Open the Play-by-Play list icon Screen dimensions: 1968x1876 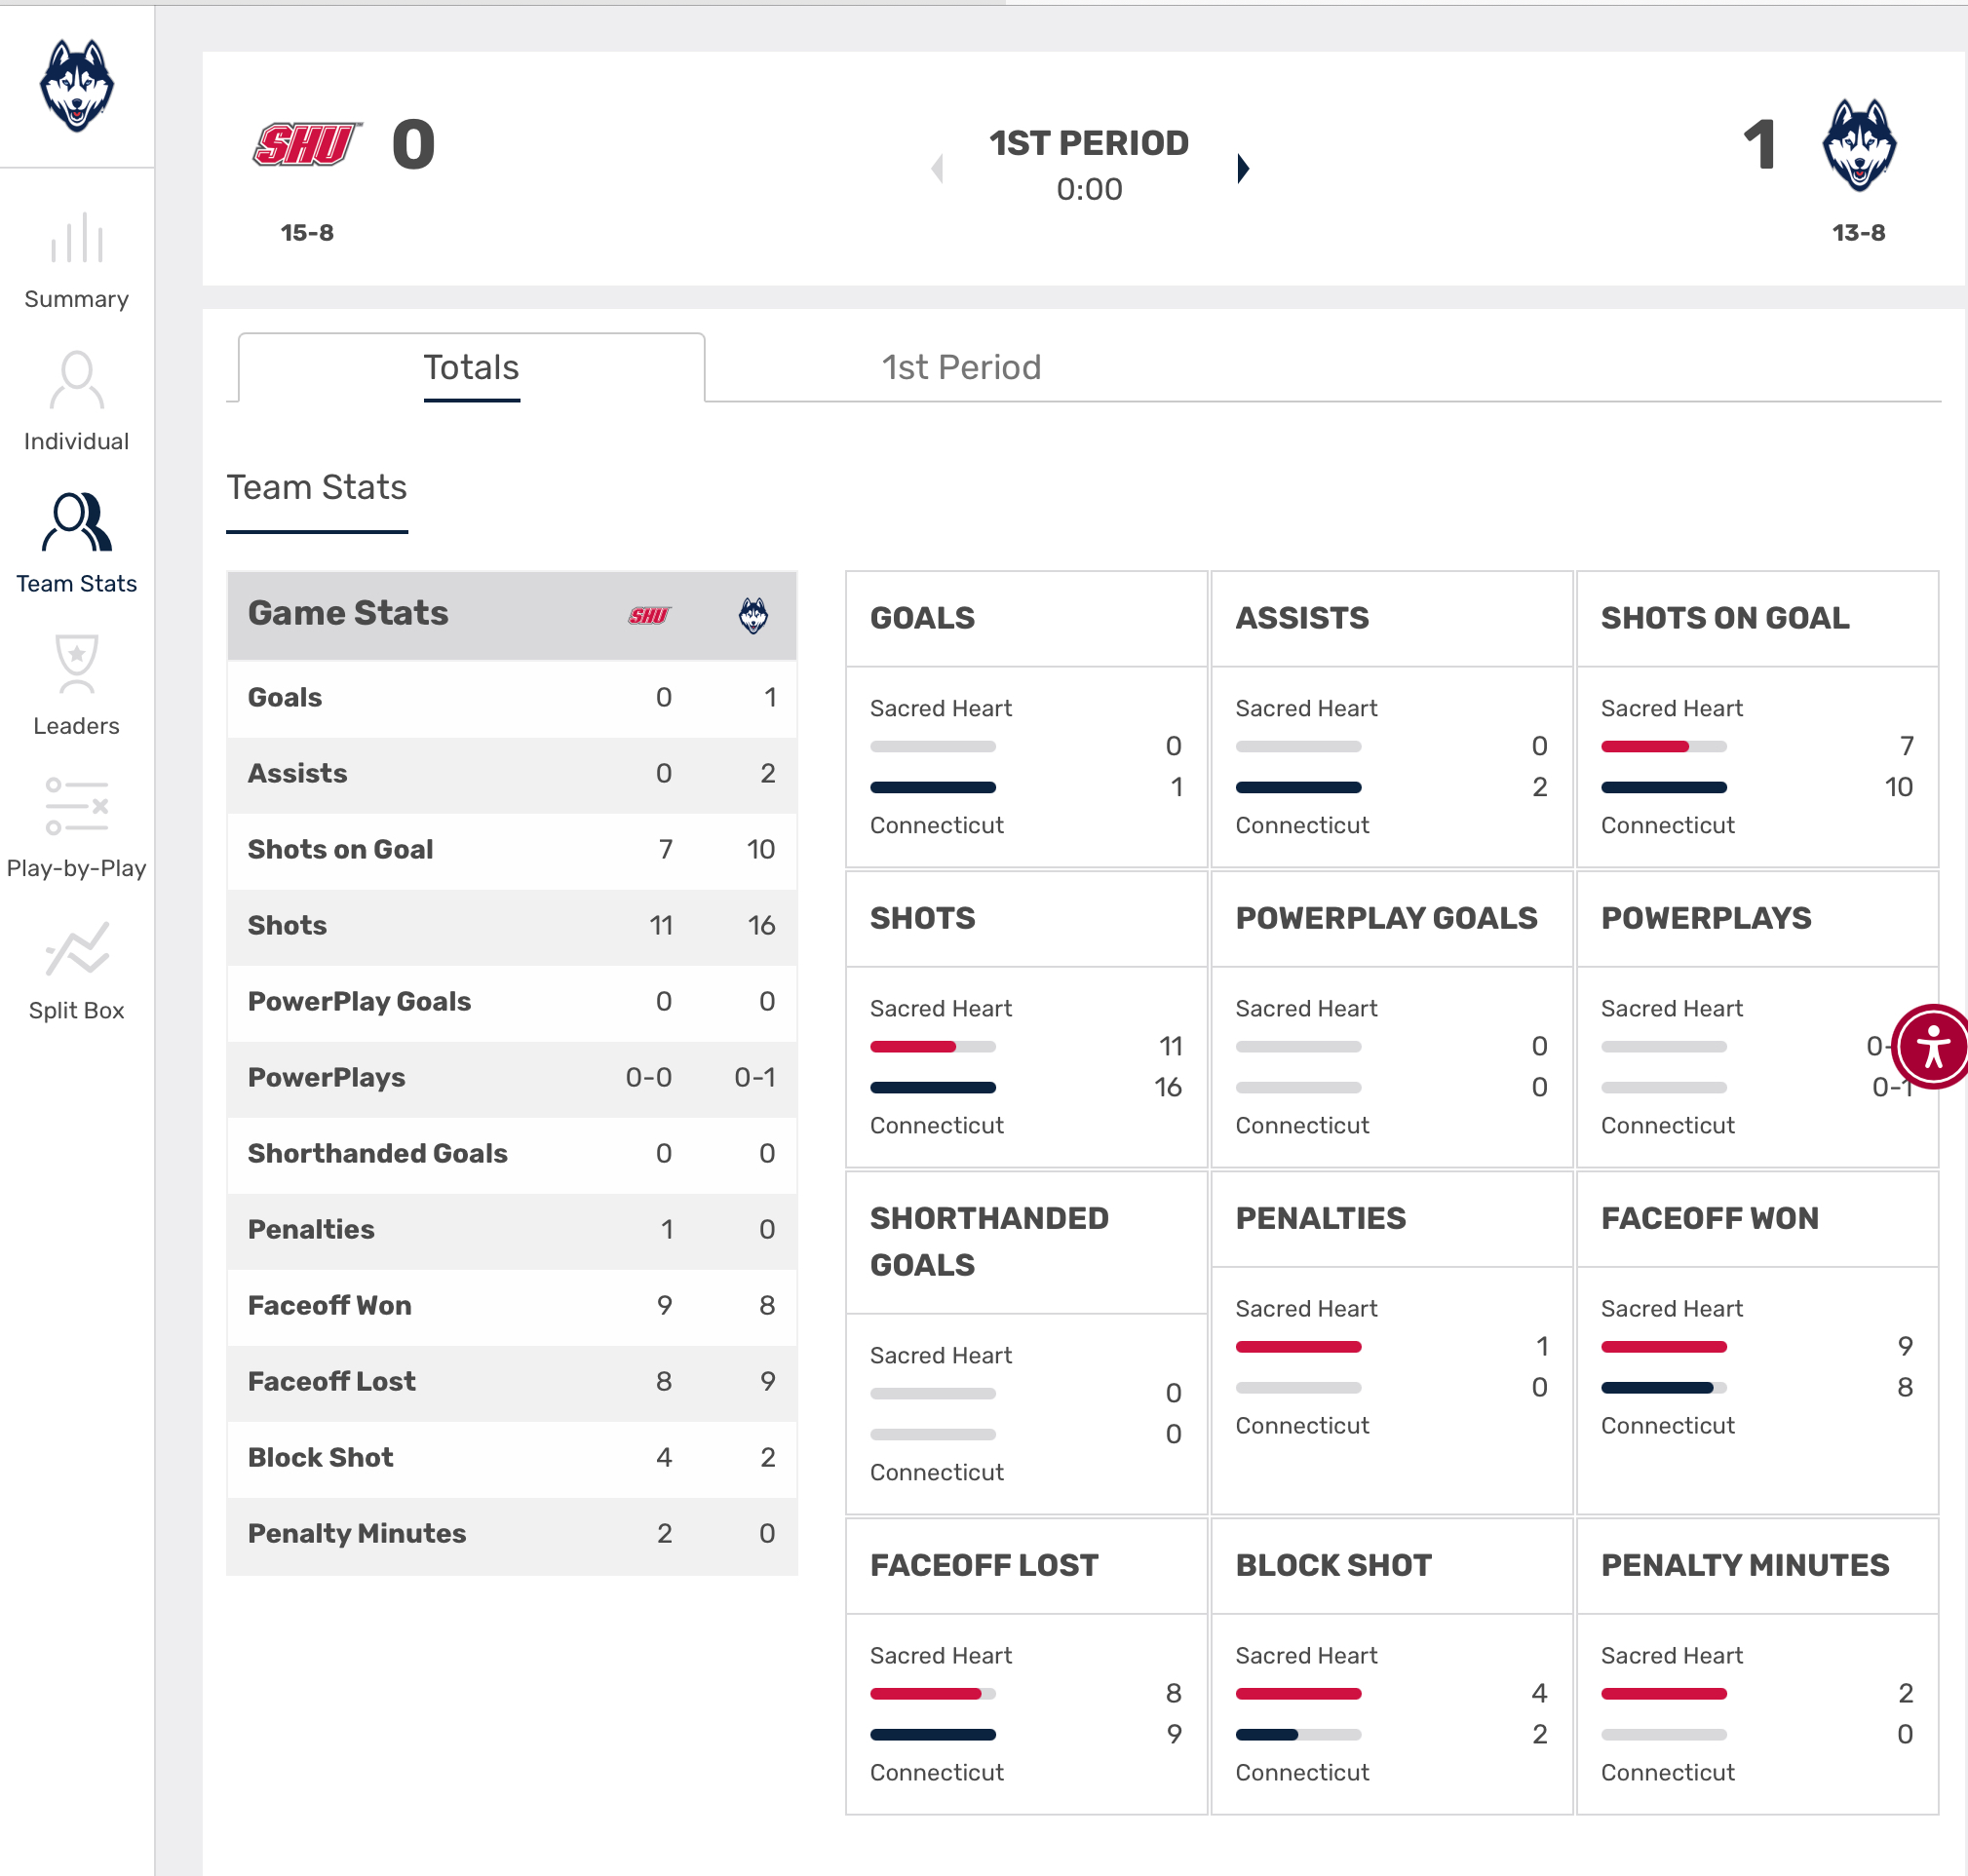[x=77, y=806]
